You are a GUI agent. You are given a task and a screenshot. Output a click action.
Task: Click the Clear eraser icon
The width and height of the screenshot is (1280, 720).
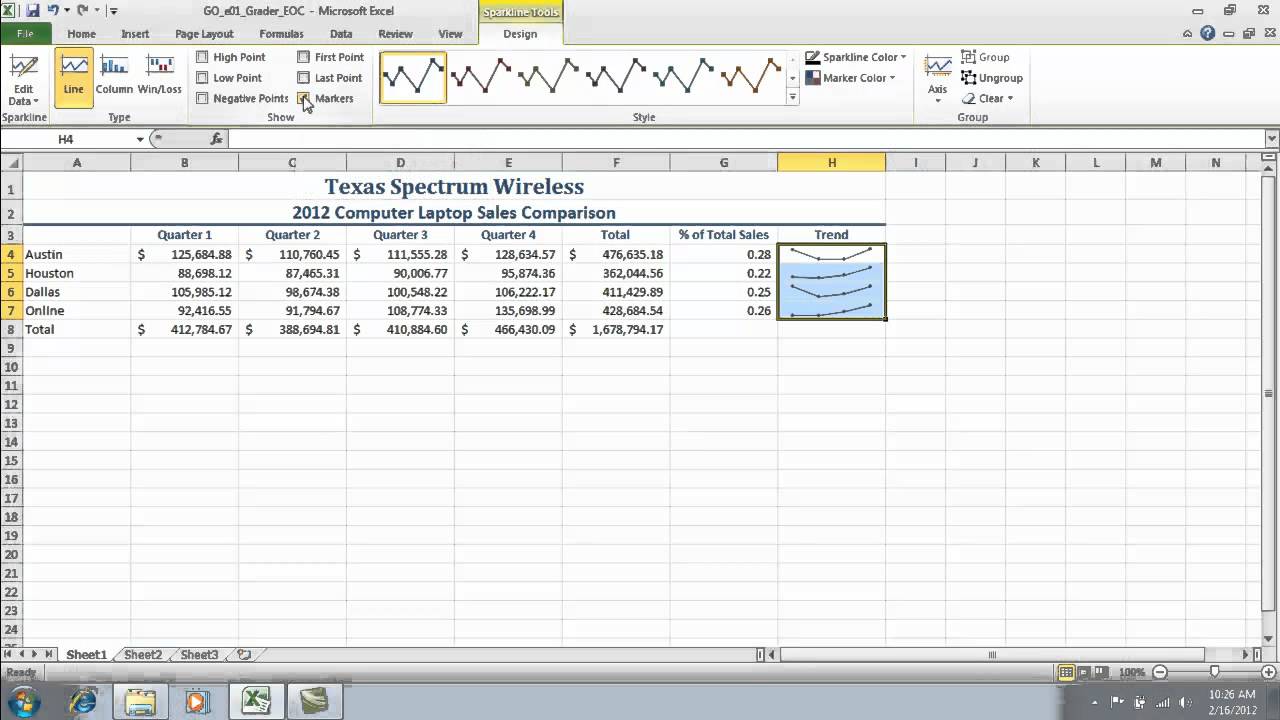[969, 98]
